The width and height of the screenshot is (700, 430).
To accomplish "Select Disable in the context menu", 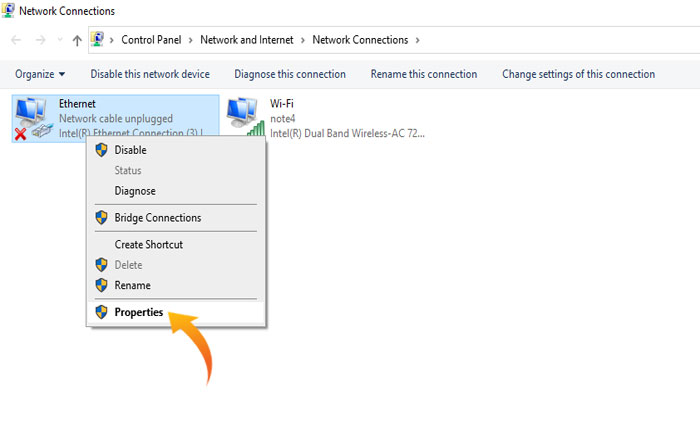I will (x=130, y=150).
